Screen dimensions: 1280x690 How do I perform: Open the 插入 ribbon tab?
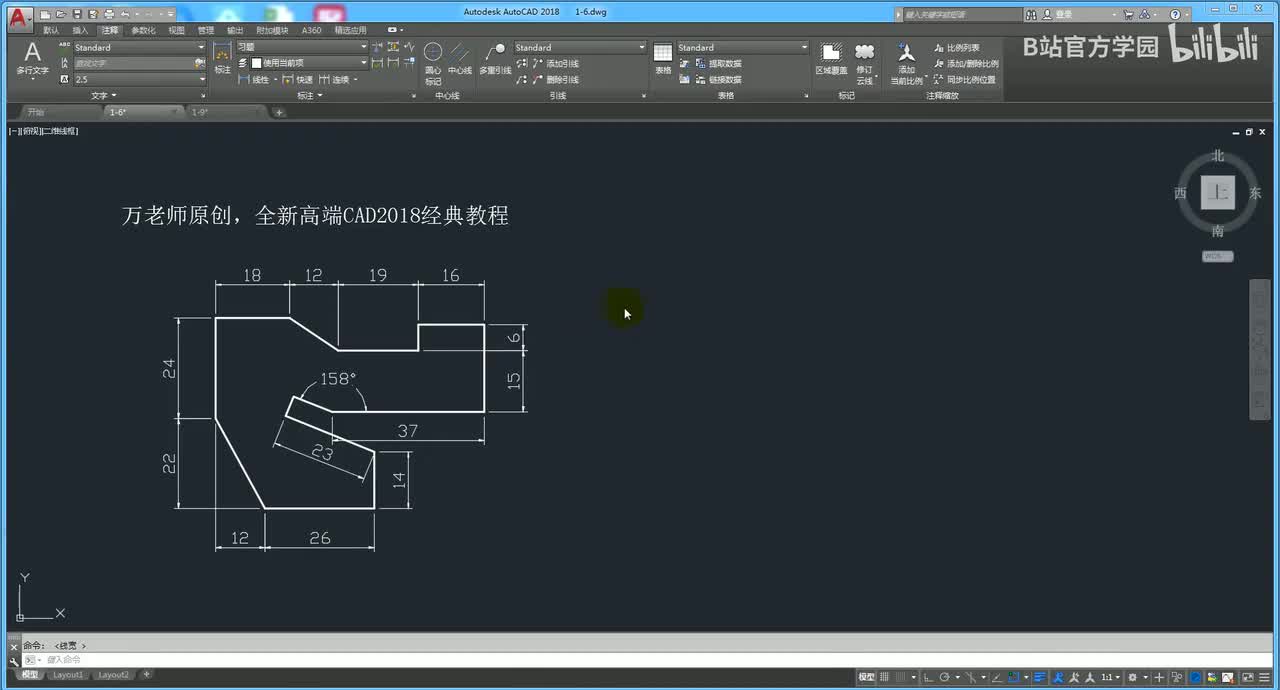pos(80,31)
